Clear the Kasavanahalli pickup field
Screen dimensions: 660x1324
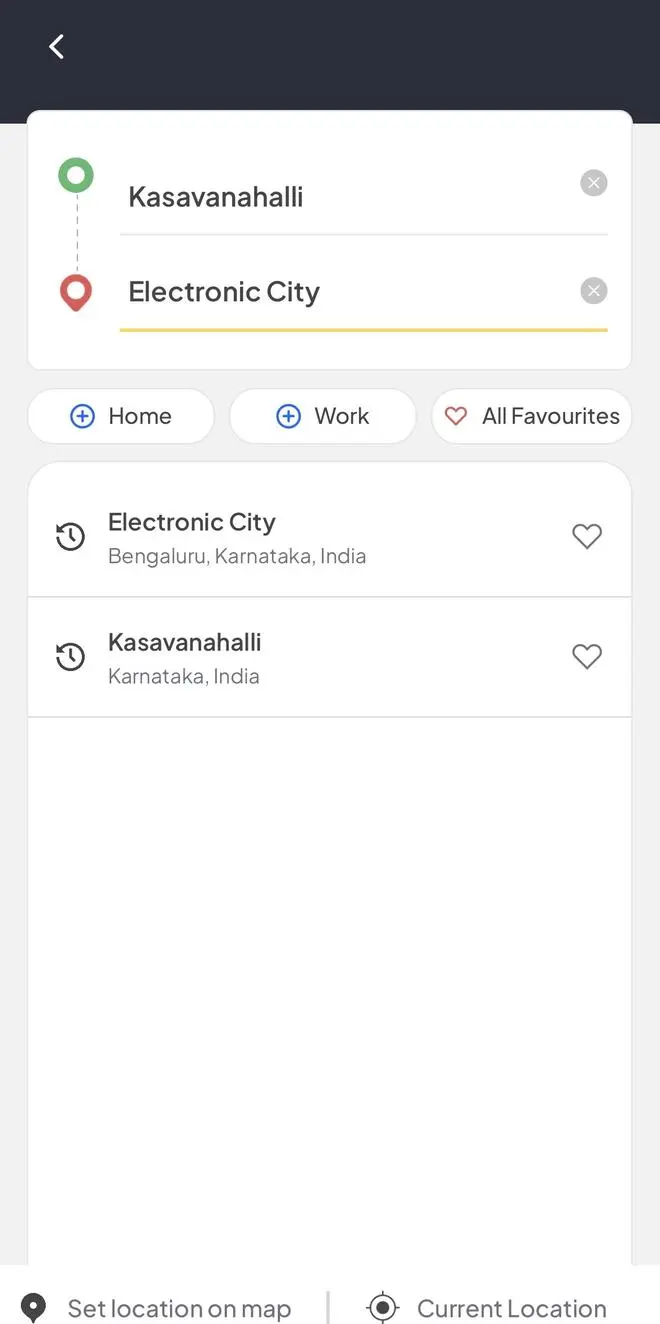point(594,183)
